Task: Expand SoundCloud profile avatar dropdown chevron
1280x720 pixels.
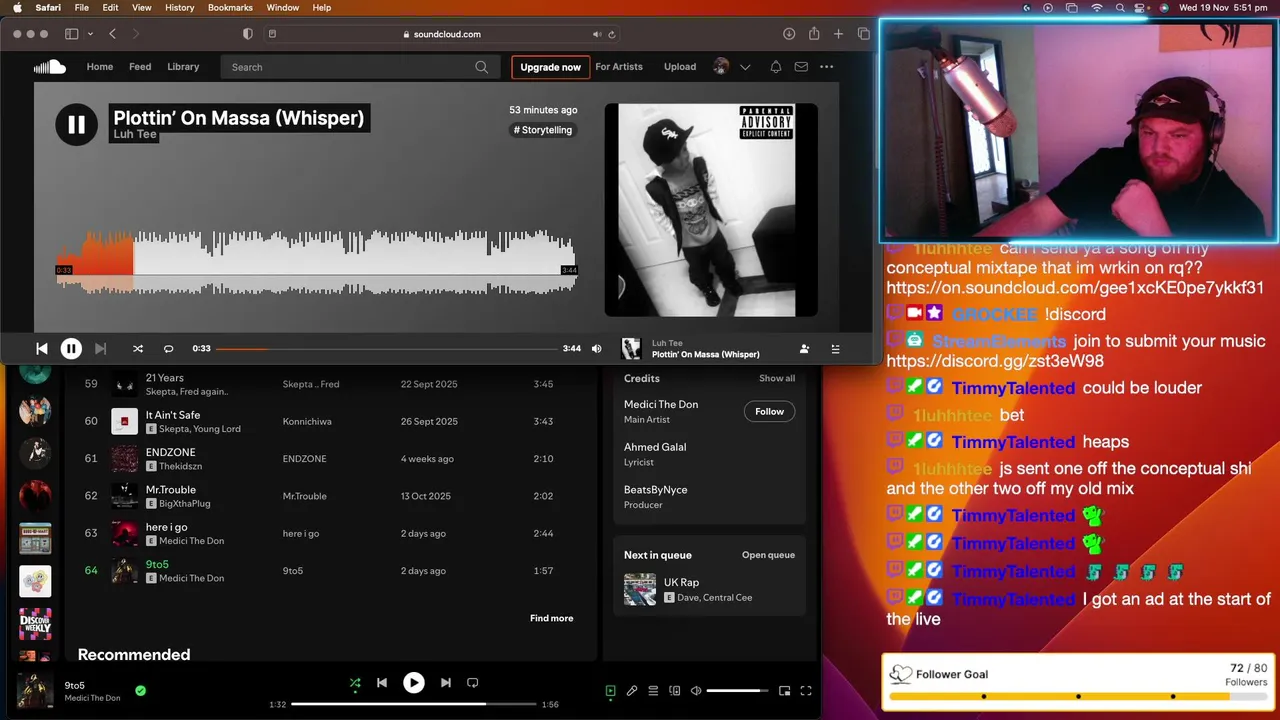Action: tap(745, 67)
